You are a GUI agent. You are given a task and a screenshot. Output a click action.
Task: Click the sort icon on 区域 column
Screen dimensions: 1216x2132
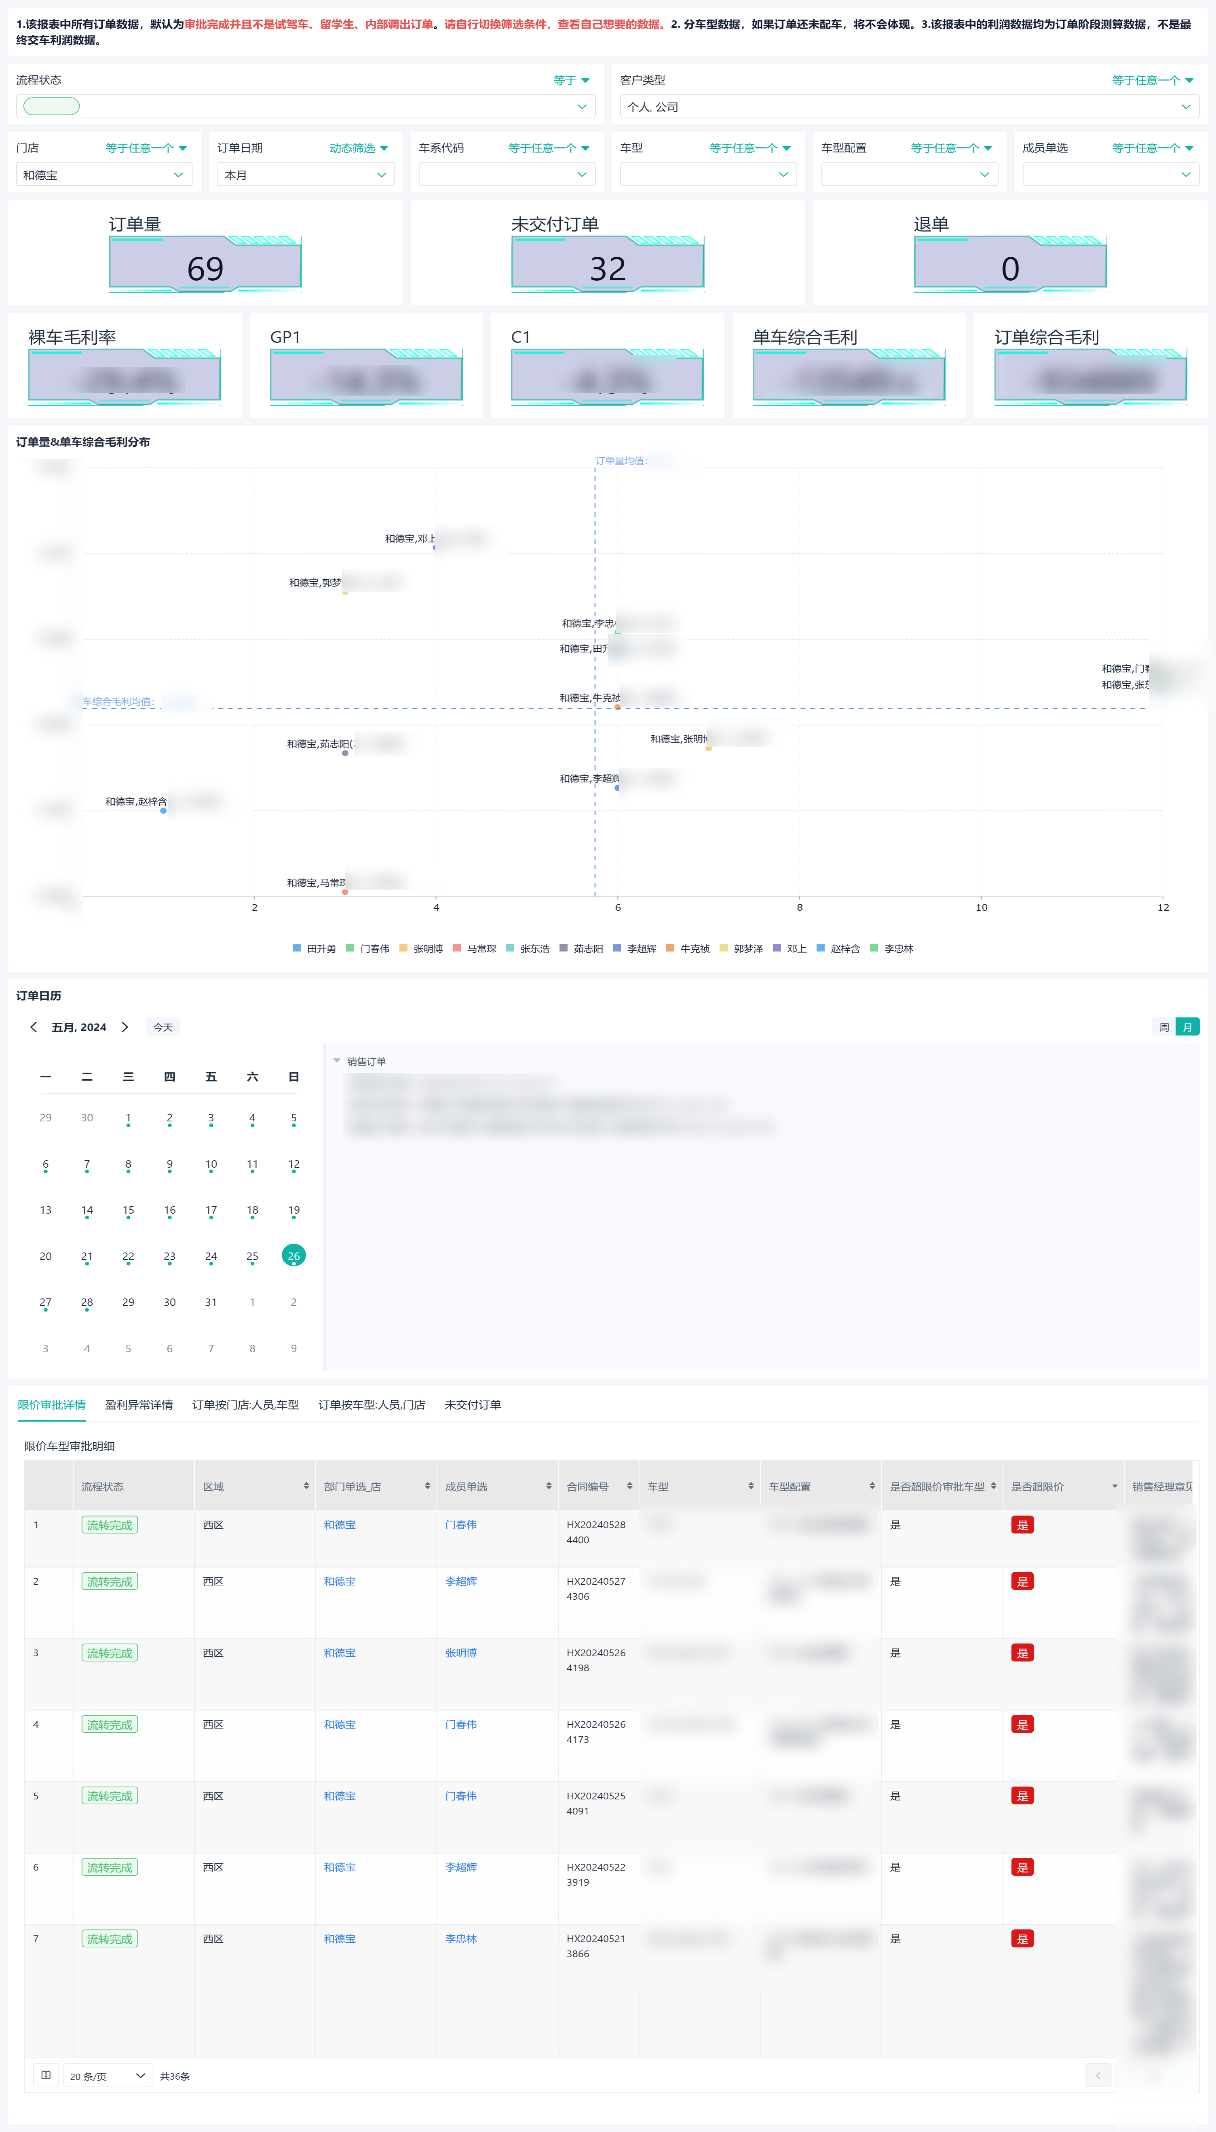(306, 1486)
